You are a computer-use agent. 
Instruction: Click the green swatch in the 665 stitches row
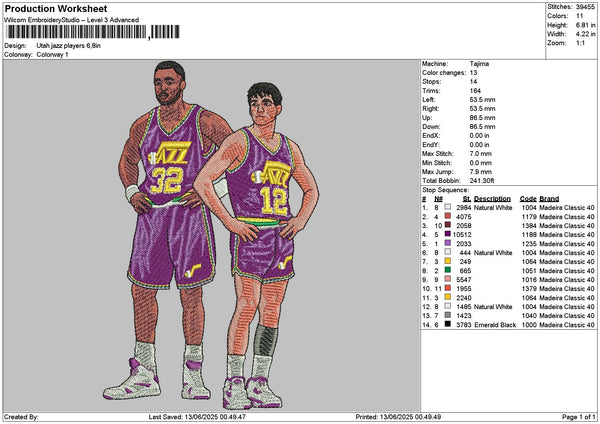pyautogui.click(x=448, y=270)
